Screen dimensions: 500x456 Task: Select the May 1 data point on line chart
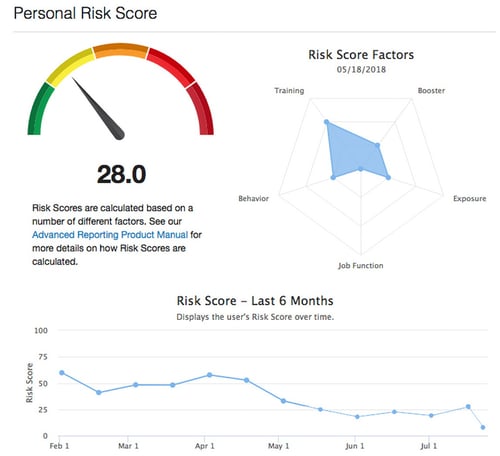click(283, 401)
